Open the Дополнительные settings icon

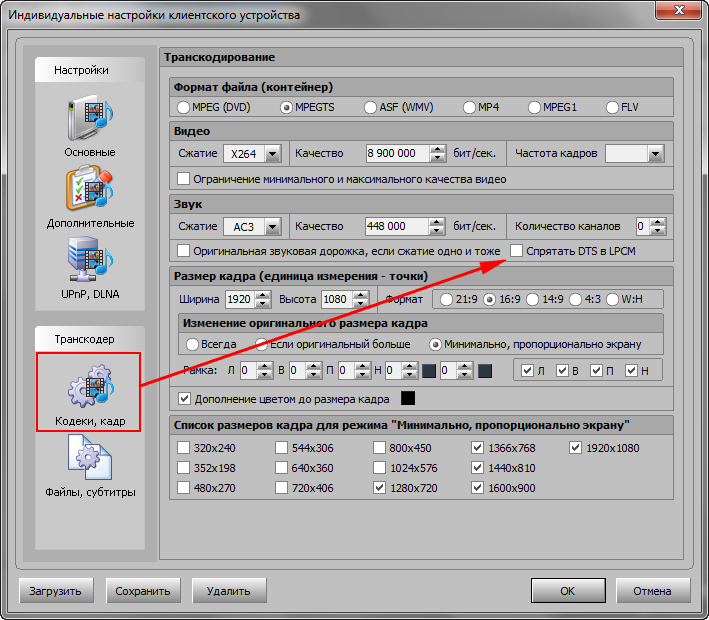tap(90, 189)
